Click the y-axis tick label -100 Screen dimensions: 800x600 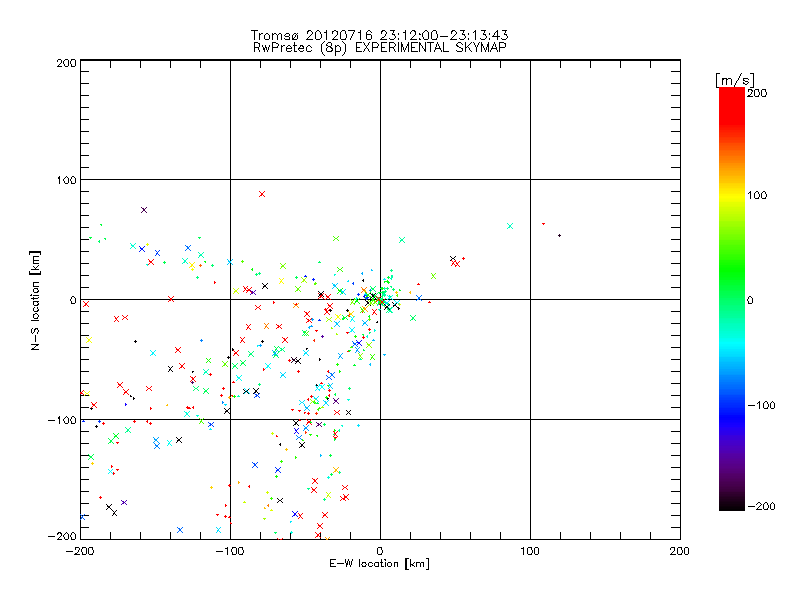(62, 420)
